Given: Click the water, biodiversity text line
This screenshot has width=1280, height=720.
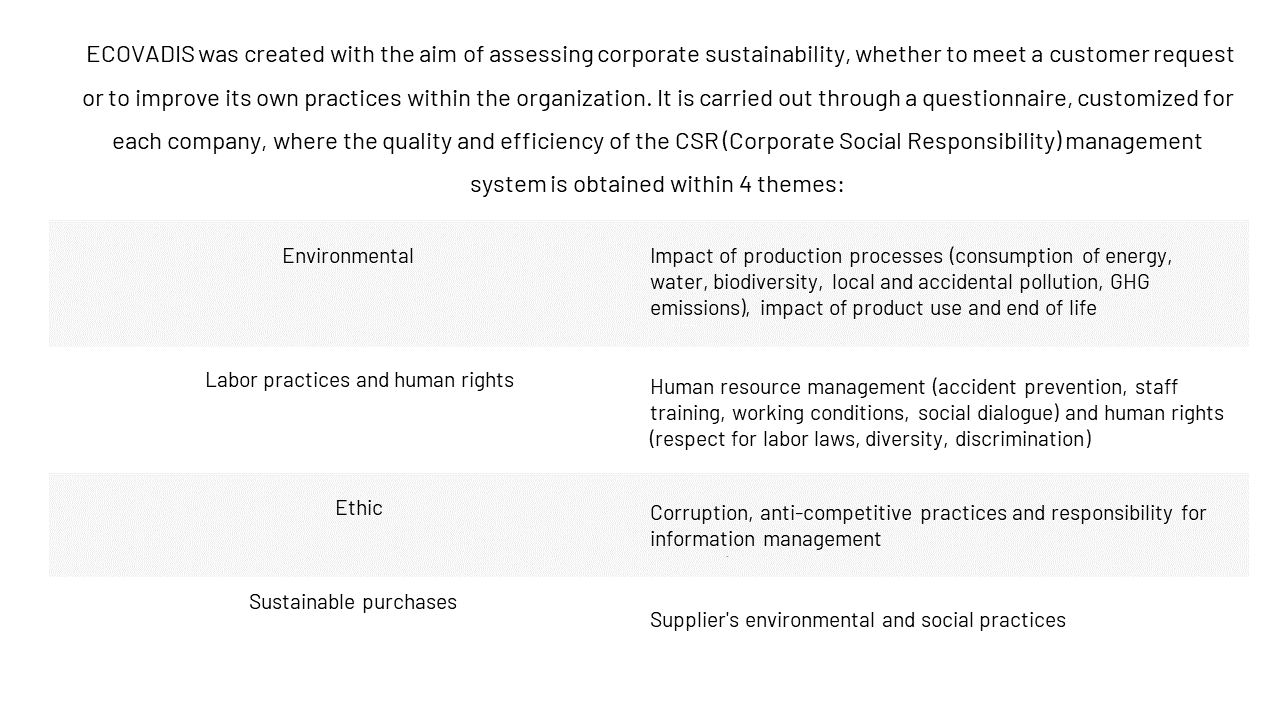Looking at the screenshot, I should tap(900, 282).
